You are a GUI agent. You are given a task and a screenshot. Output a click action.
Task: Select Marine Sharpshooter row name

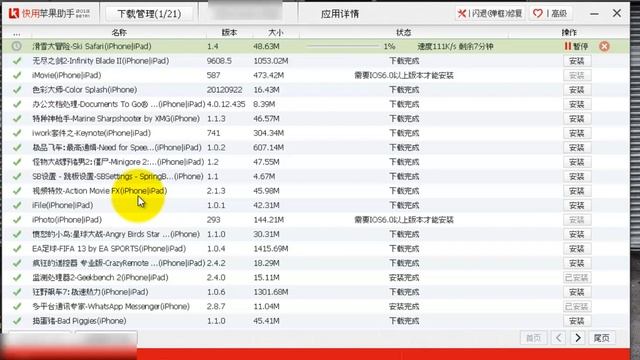pos(116,119)
